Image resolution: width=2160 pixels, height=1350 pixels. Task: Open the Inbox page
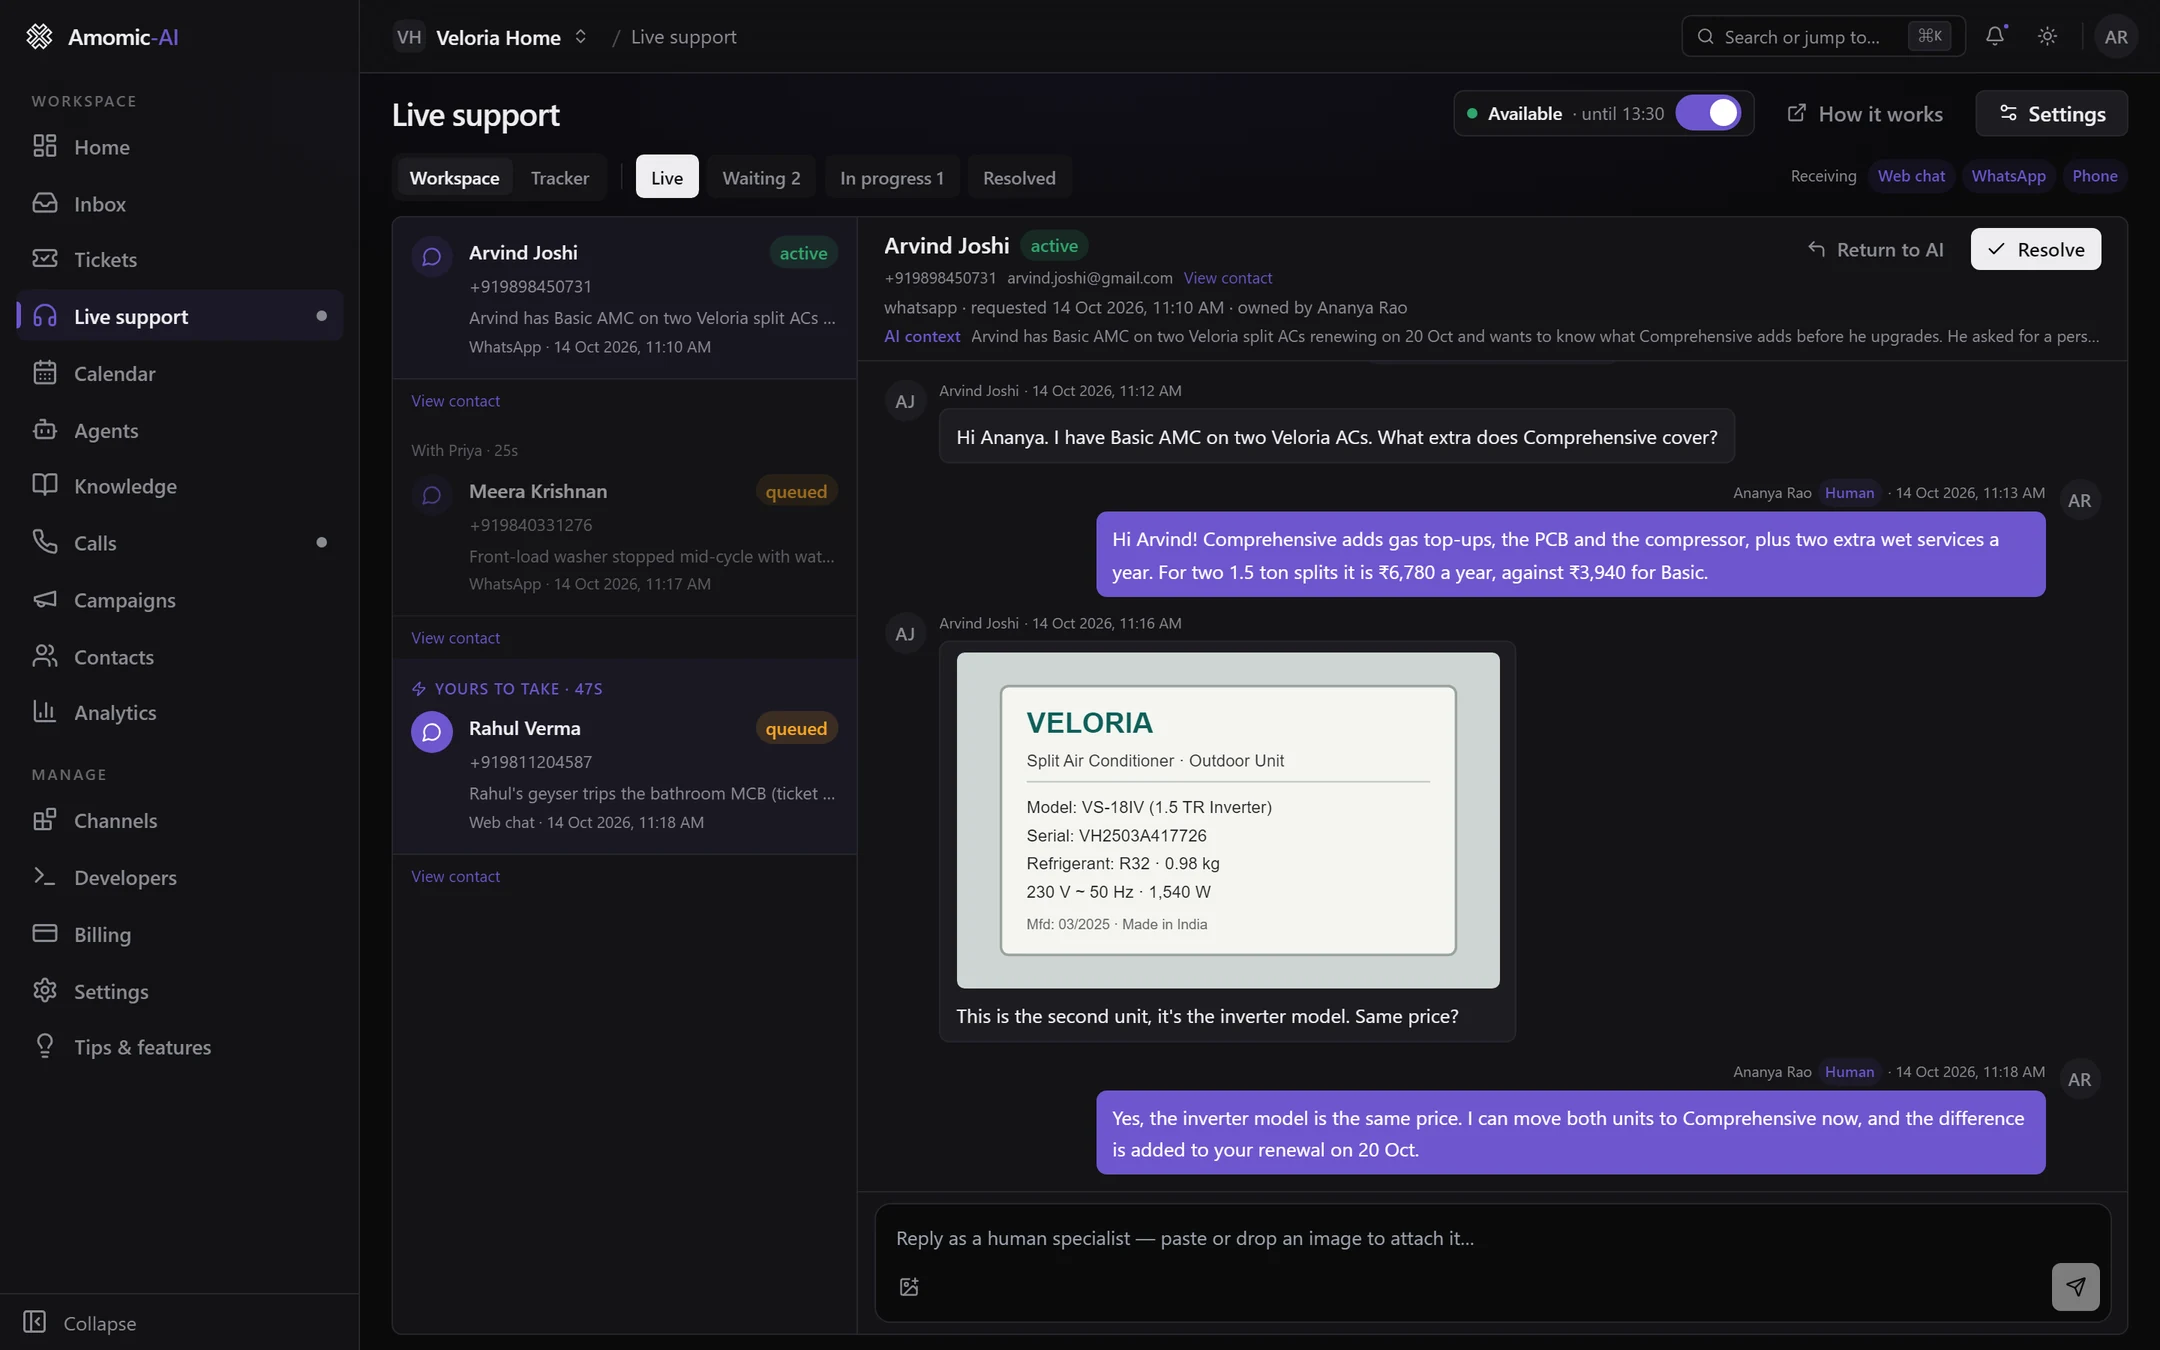180,204
